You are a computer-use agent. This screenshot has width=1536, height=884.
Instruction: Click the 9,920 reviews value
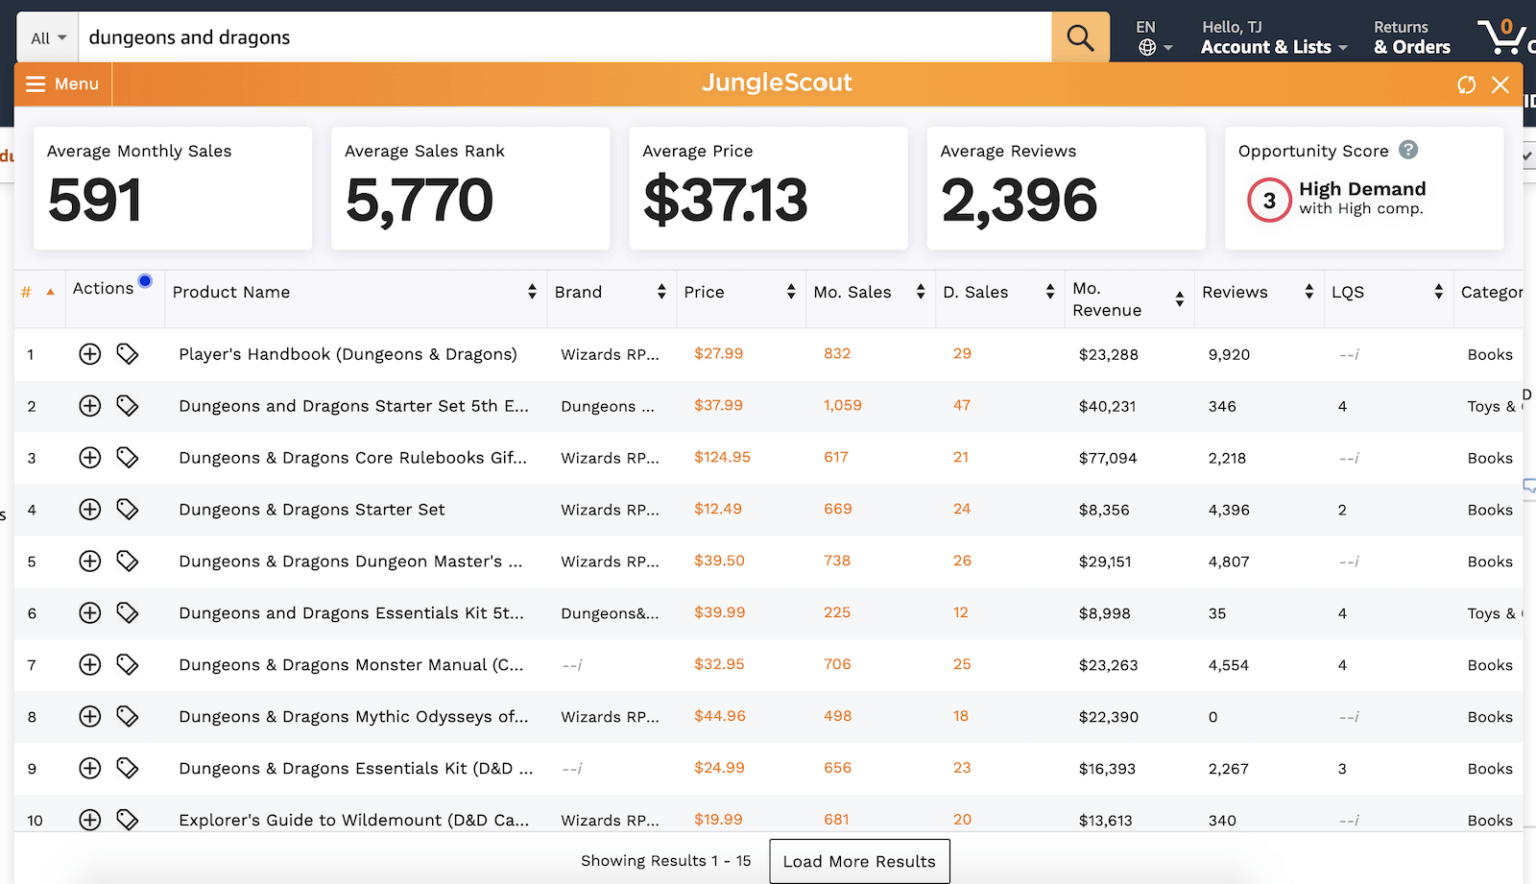coord(1229,354)
